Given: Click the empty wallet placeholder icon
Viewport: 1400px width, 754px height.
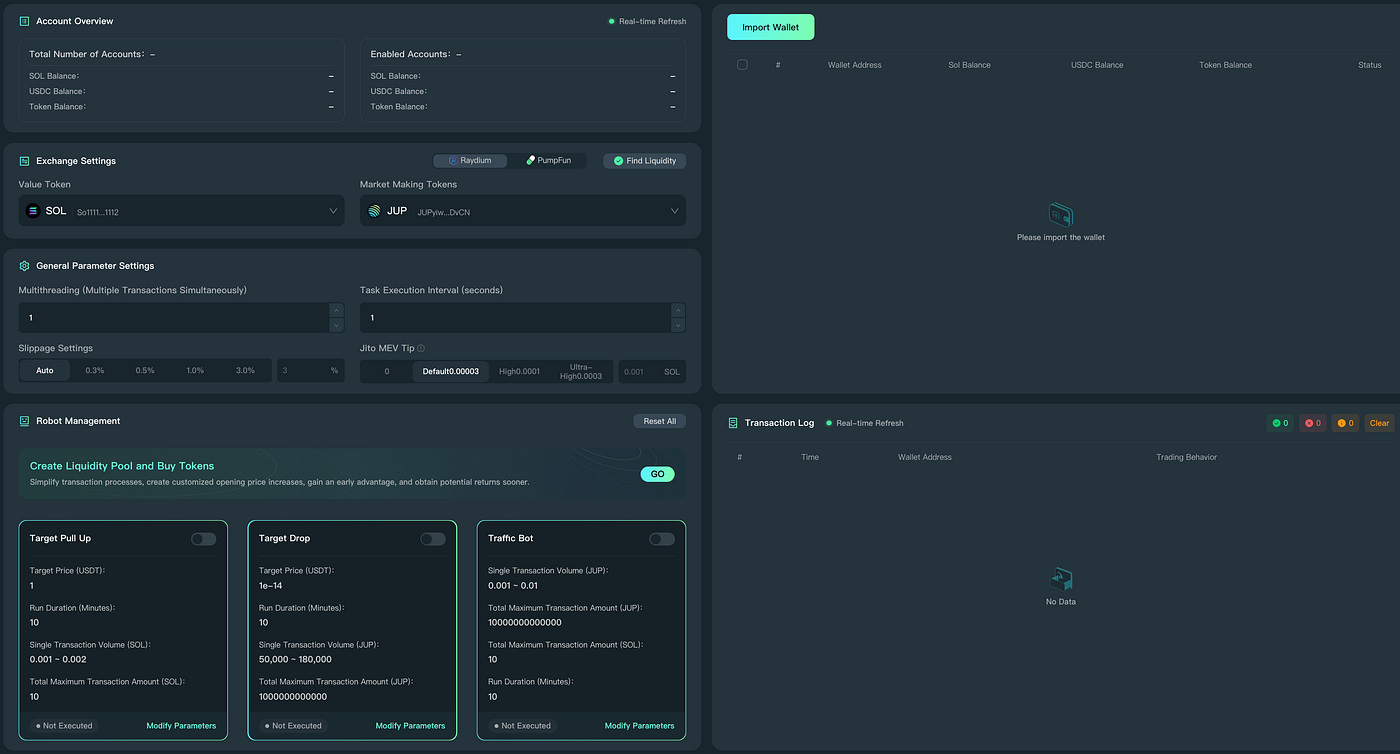Looking at the screenshot, I should 1060,214.
